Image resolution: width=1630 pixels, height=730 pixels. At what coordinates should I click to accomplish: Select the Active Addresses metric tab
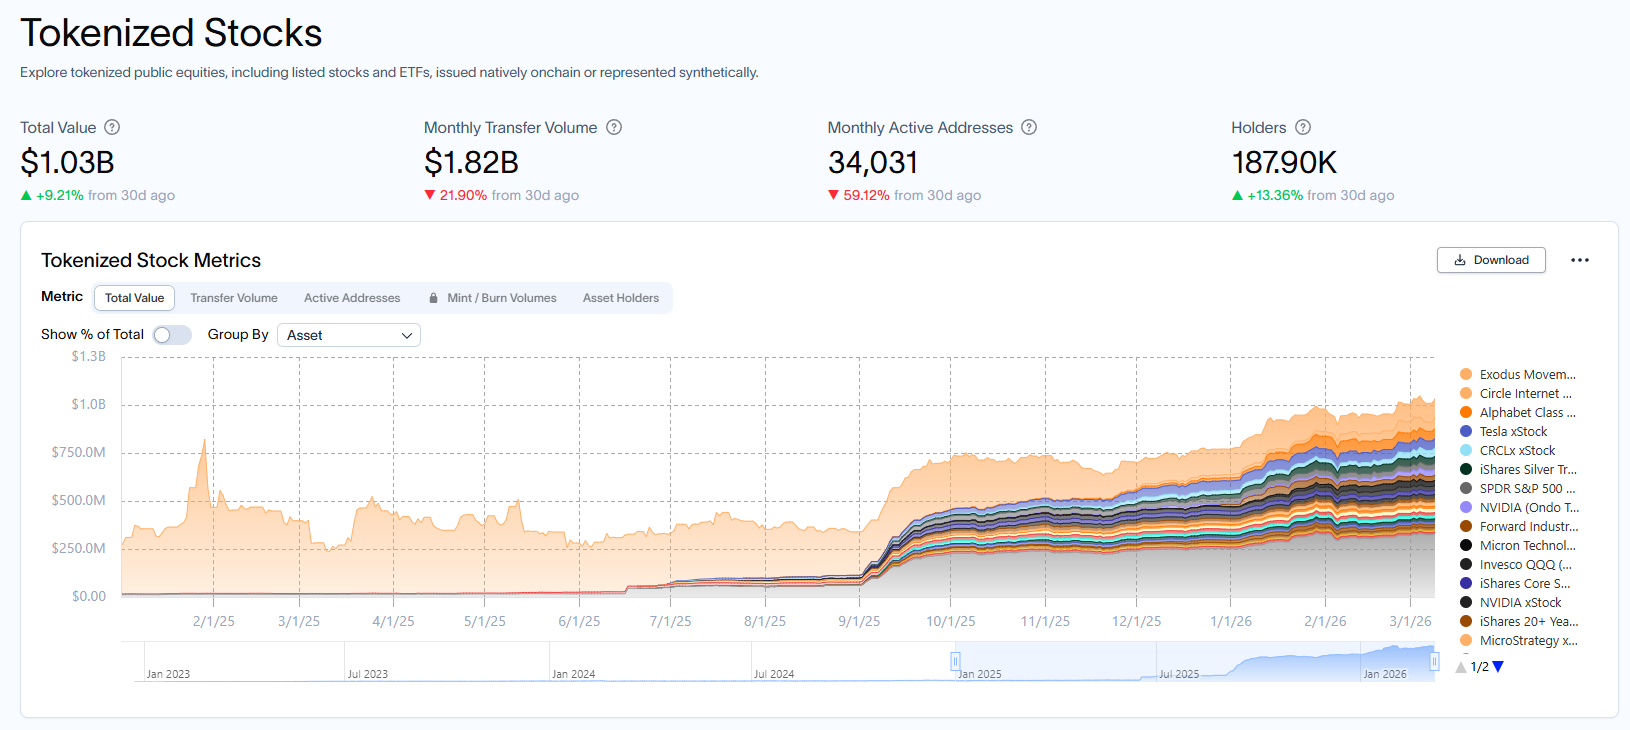(352, 298)
